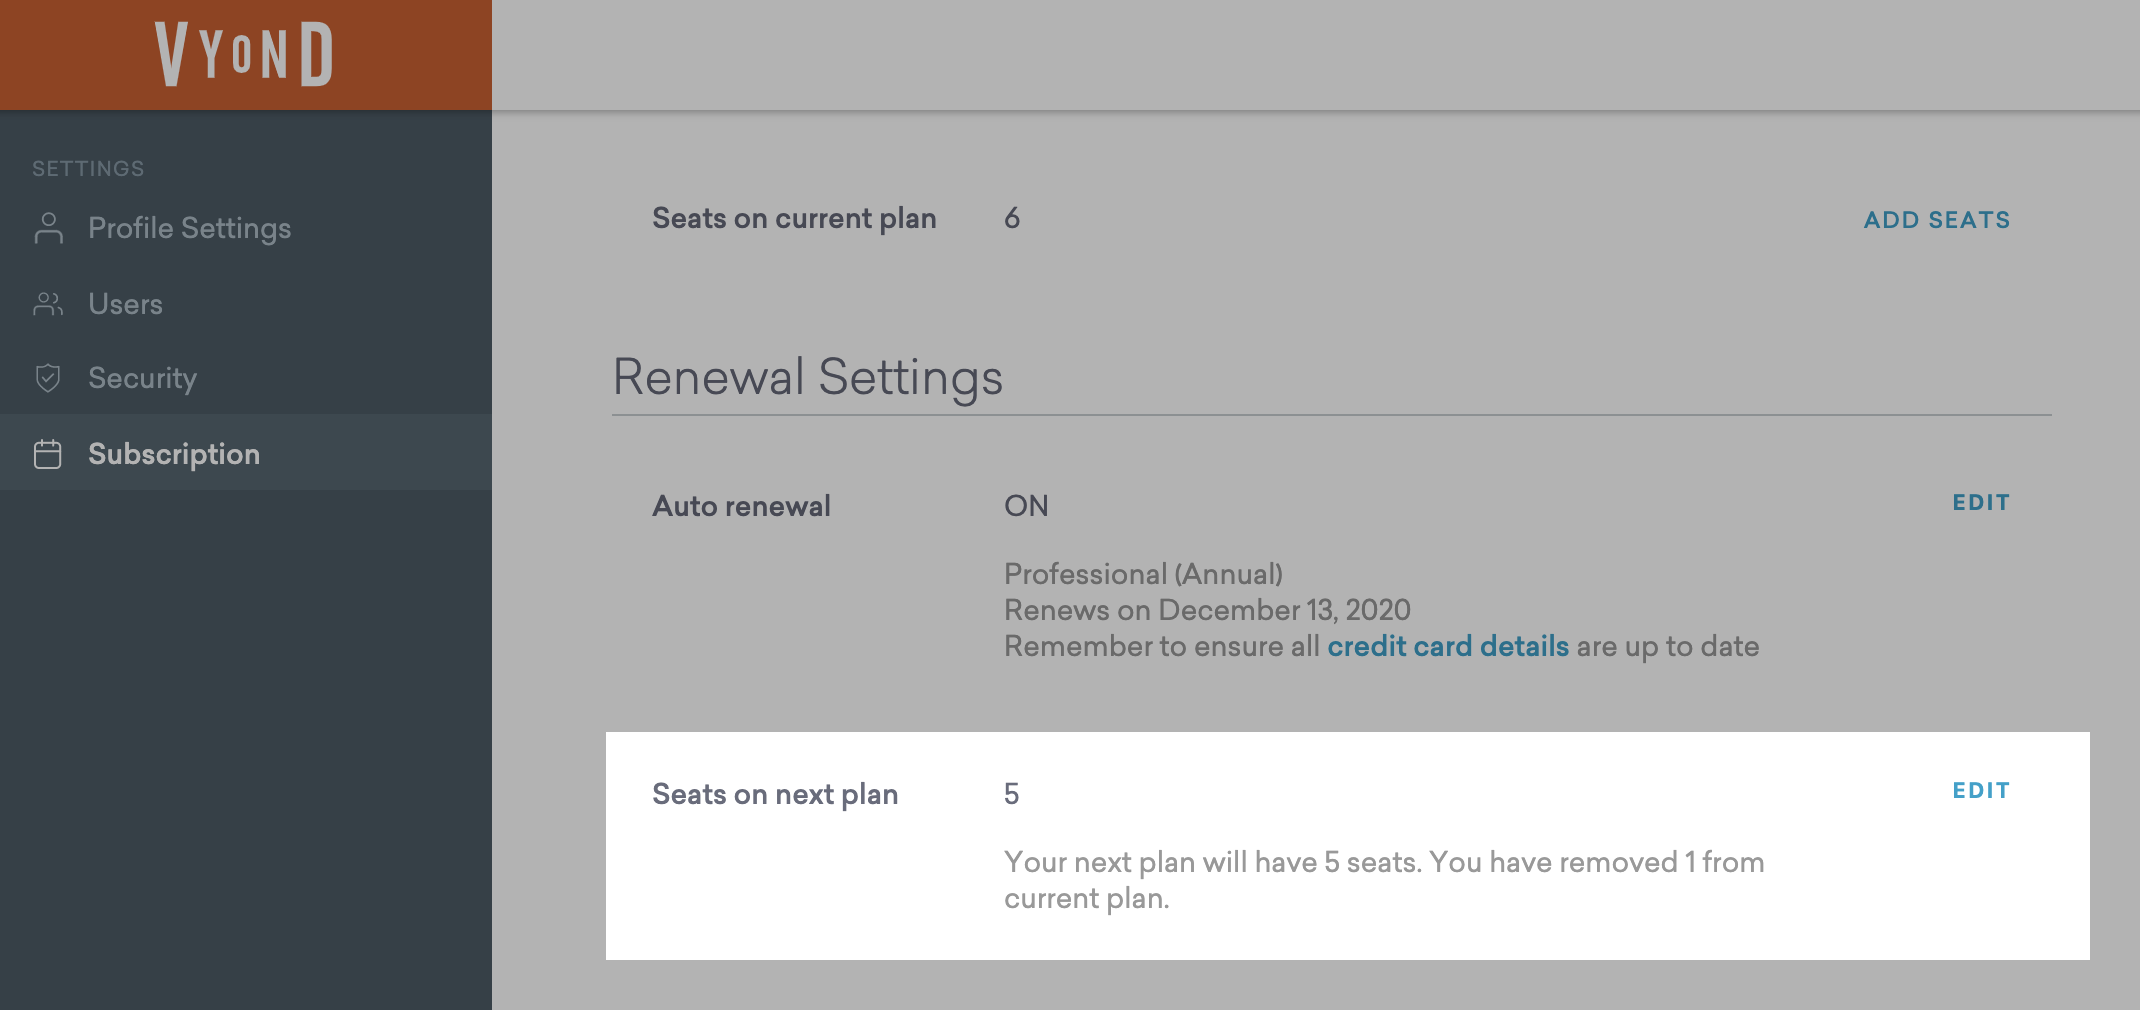Click the next plan seat count 5
Screen dimensions: 2140x1010
[1011, 794]
